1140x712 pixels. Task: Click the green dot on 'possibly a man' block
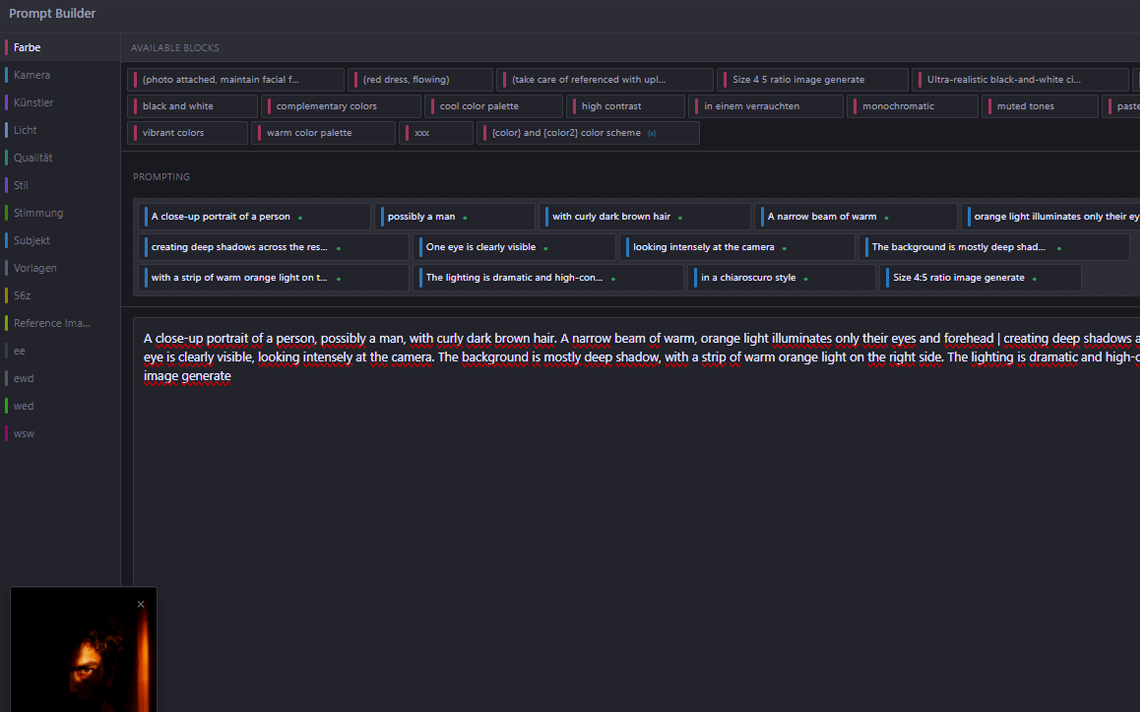[465, 217]
